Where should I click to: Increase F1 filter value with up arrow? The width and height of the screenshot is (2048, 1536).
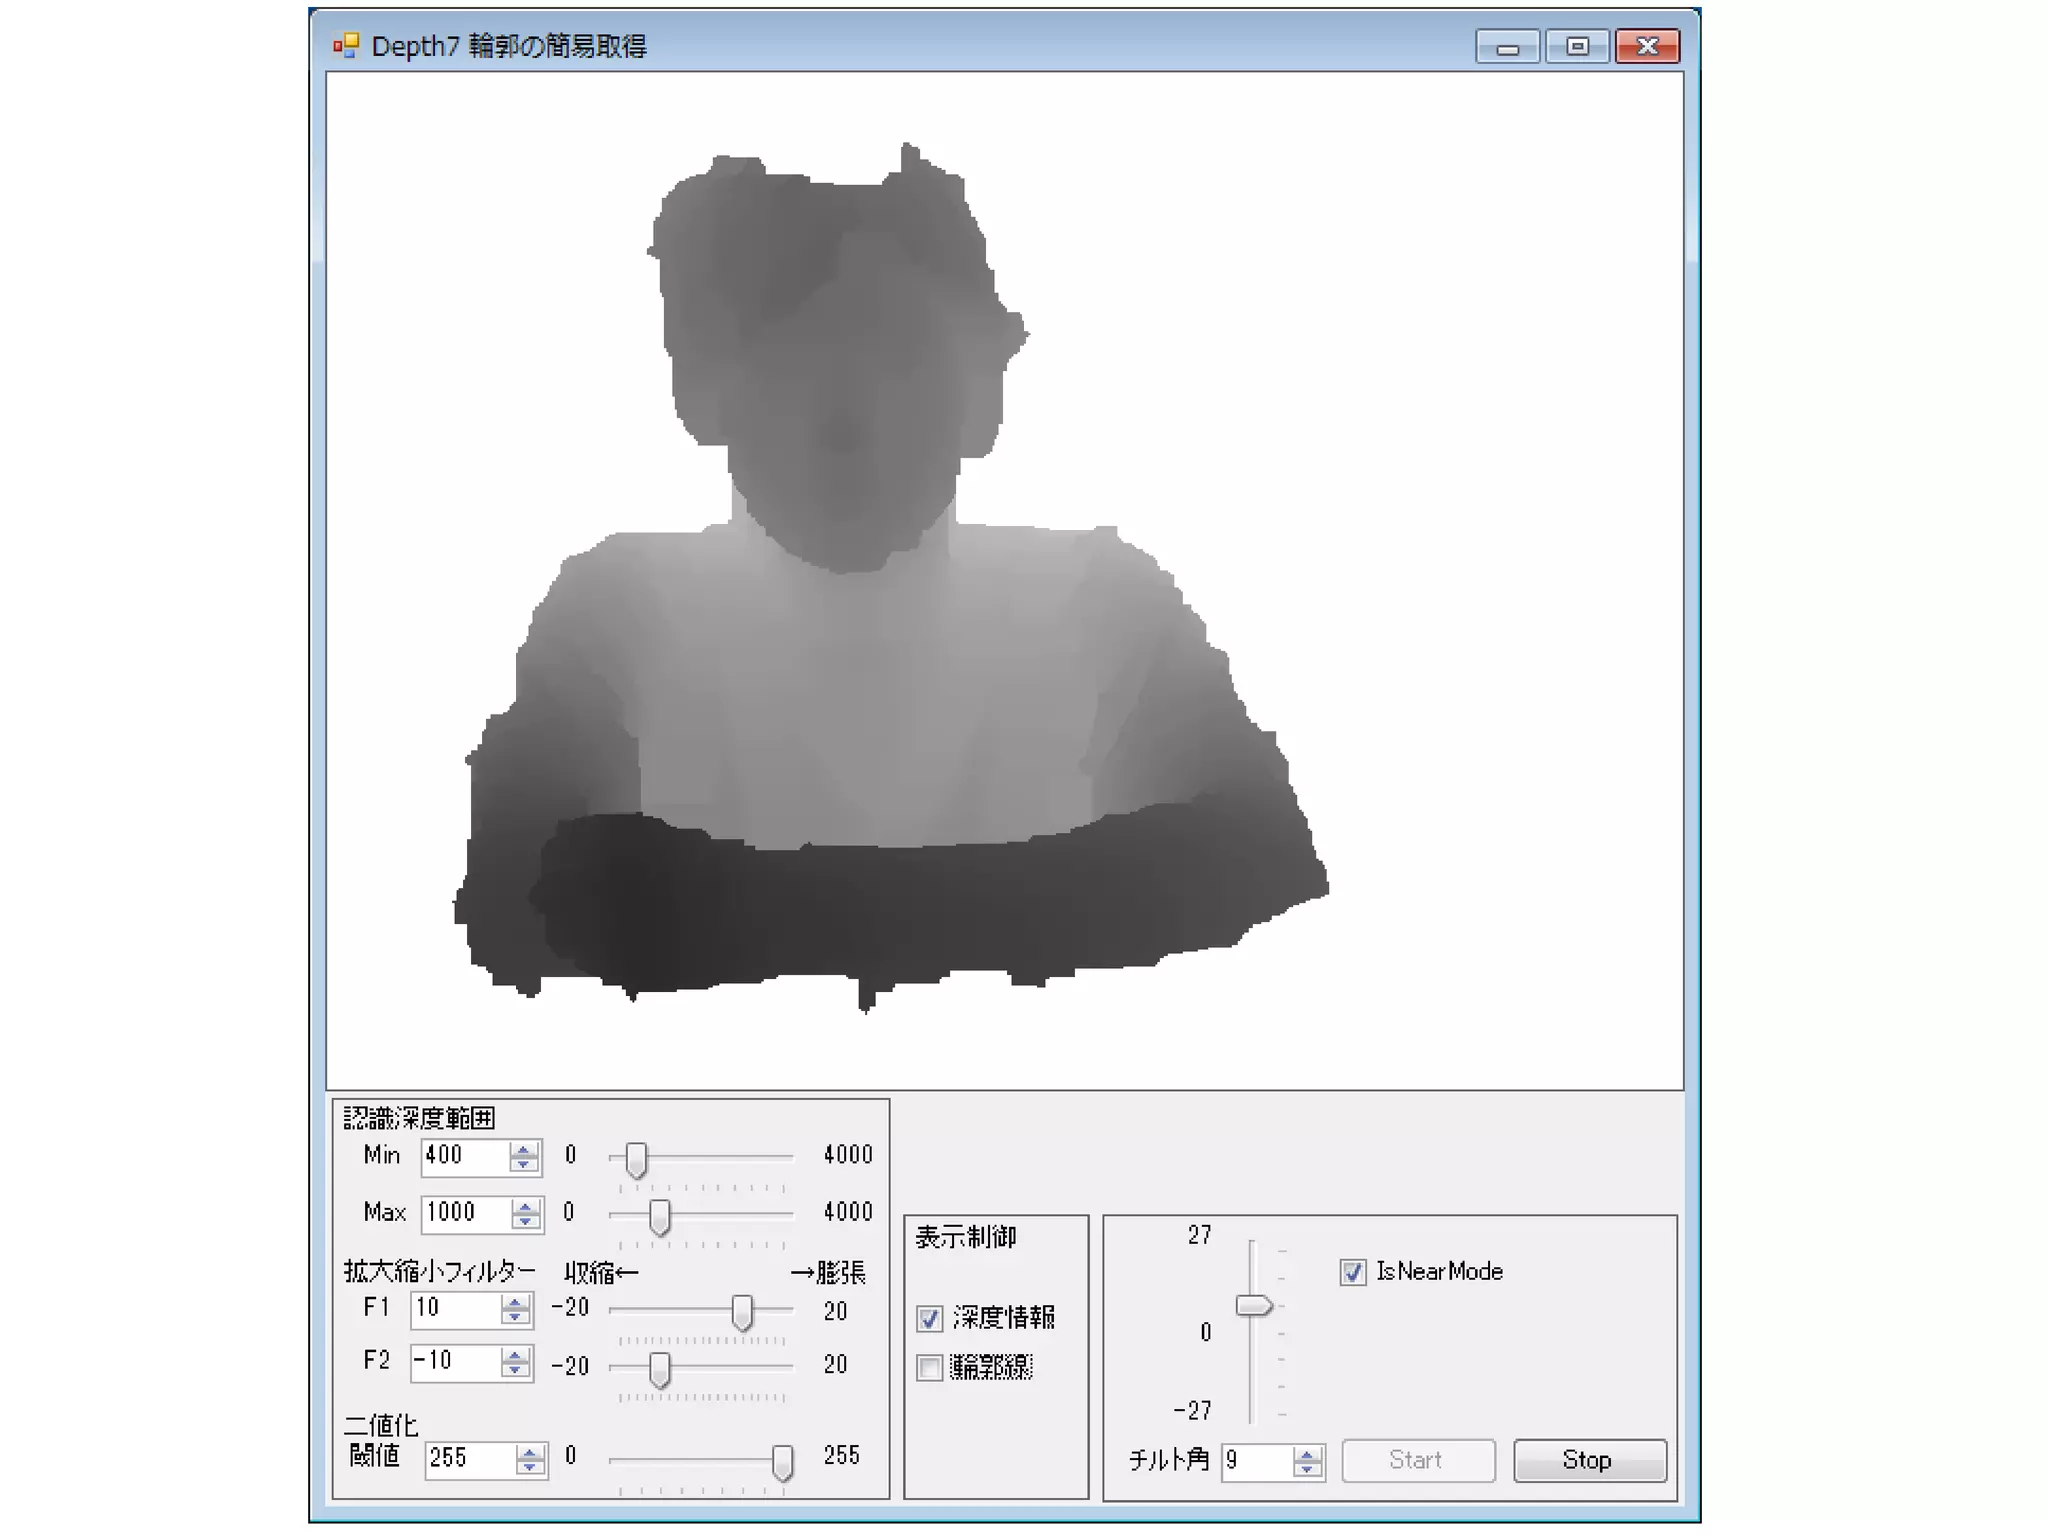514,1301
